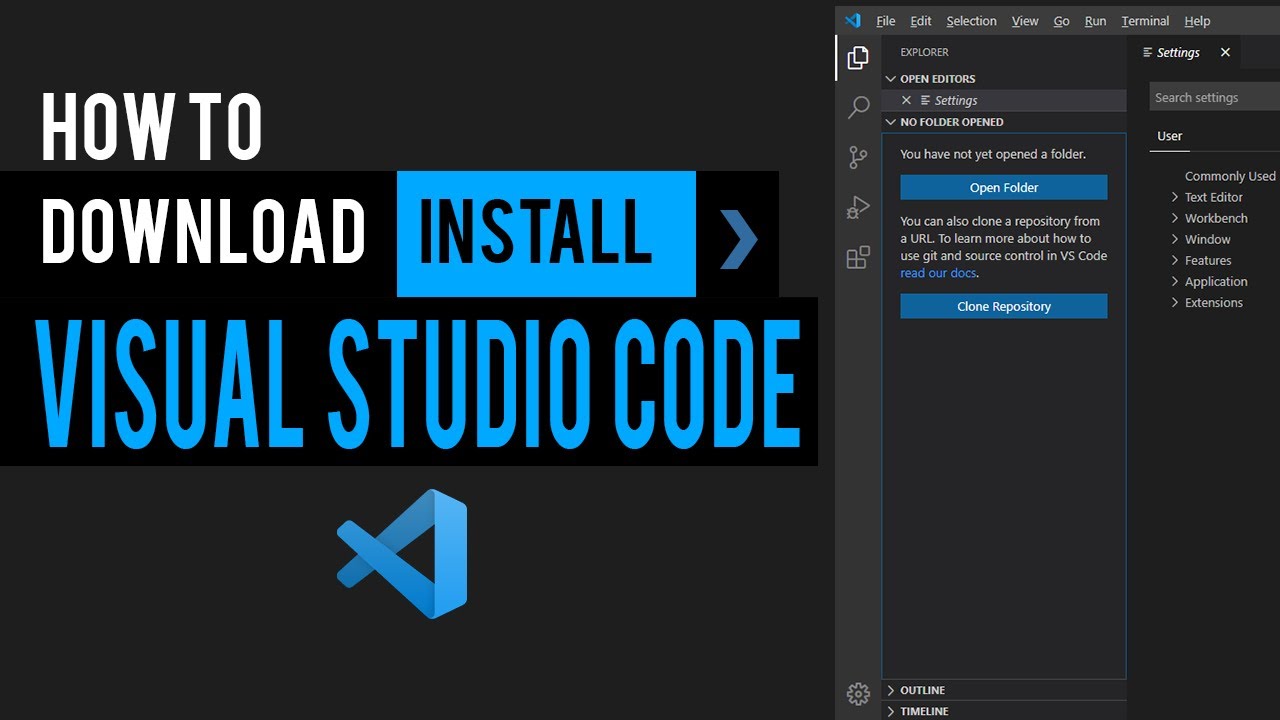Open the Search view in activity bar
The image size is (1280, 720).
coord(858,107)
